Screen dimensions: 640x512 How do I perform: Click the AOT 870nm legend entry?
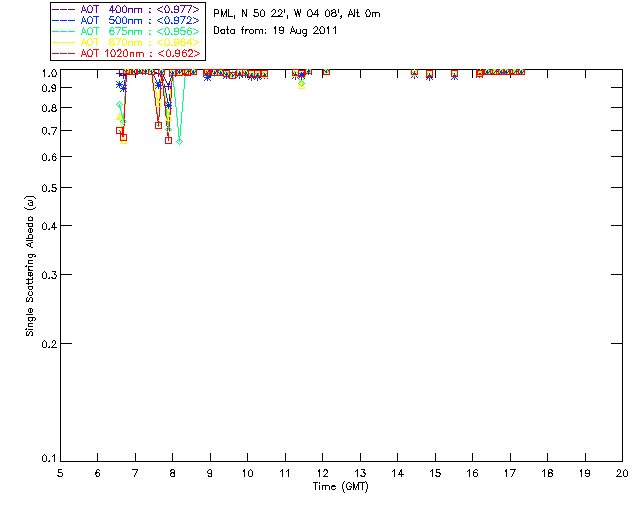(127, 42)
